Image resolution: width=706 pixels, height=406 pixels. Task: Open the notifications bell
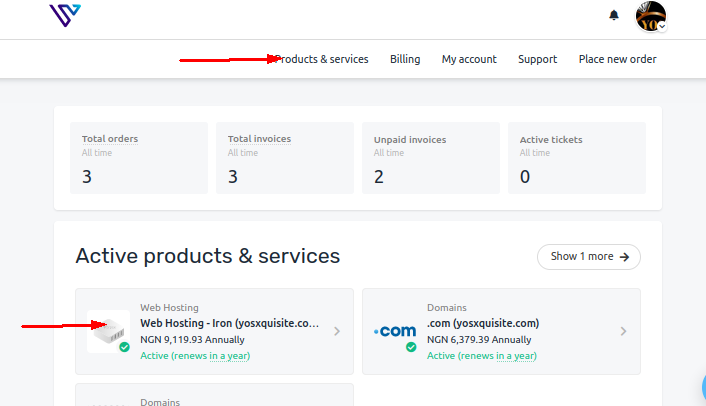(x=614, y=15)
